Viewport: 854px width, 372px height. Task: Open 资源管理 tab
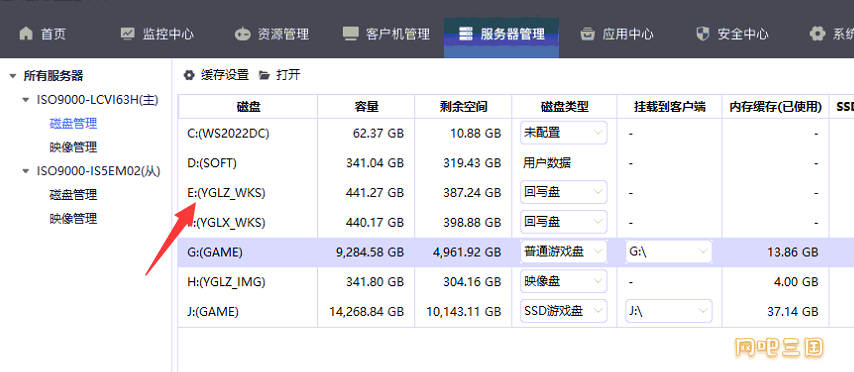pos(271,34)
